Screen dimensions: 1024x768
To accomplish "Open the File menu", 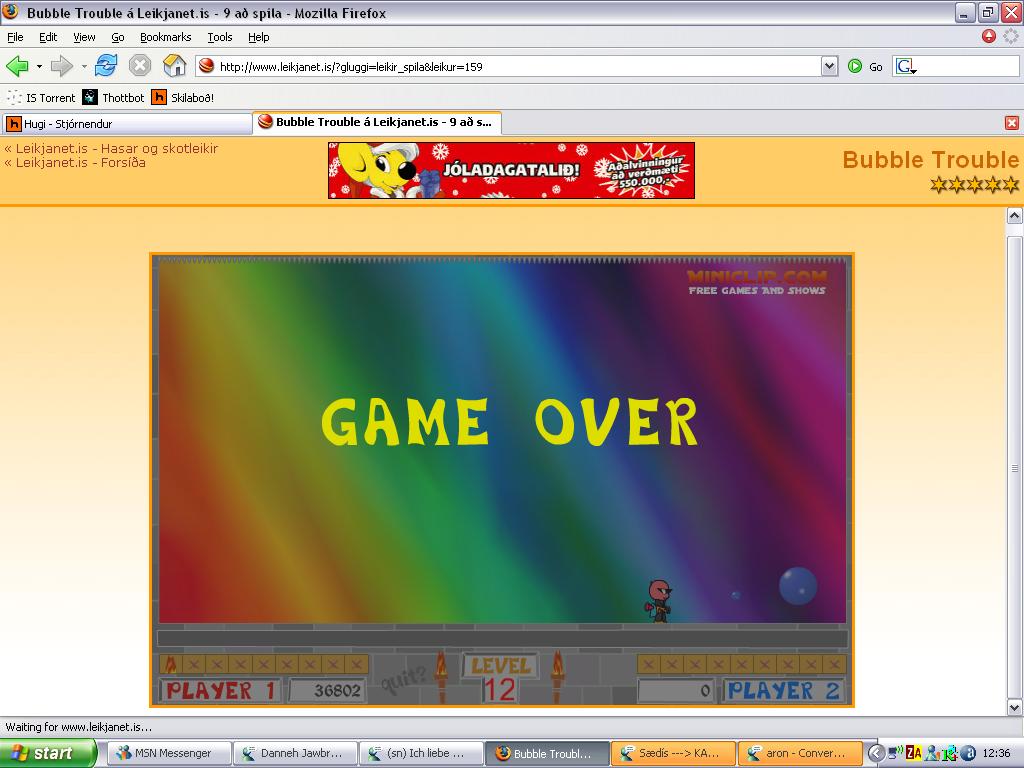I will pos(15,37).
